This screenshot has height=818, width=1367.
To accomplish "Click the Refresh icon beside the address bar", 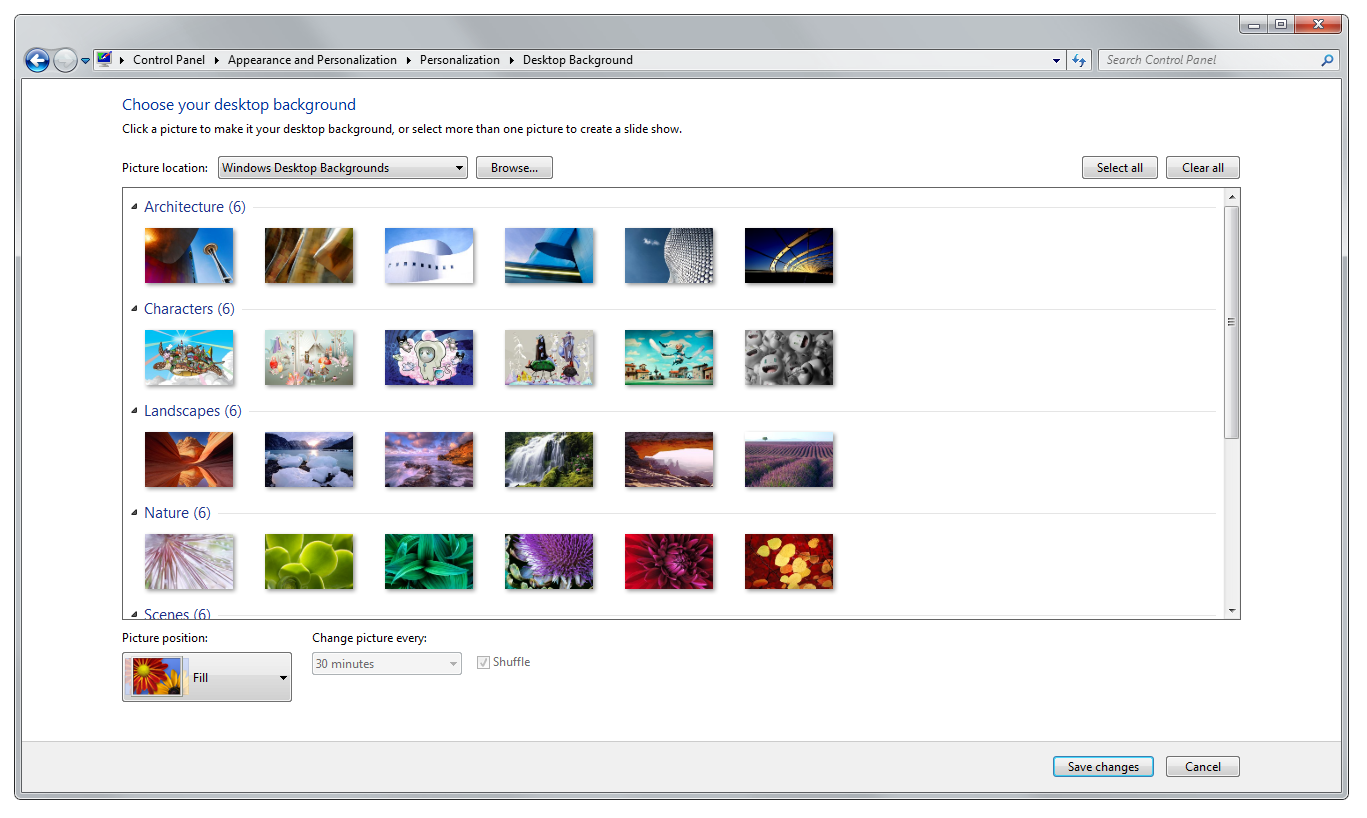I will (x=1079, y=60).
